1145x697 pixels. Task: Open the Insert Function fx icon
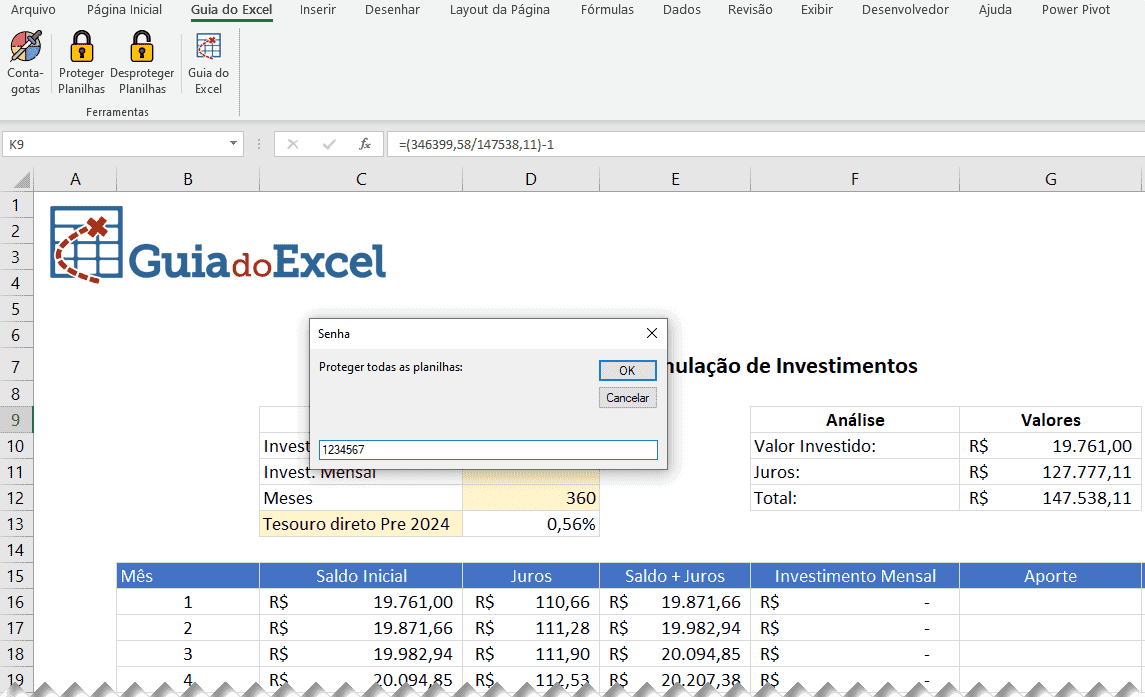(365, 144)
